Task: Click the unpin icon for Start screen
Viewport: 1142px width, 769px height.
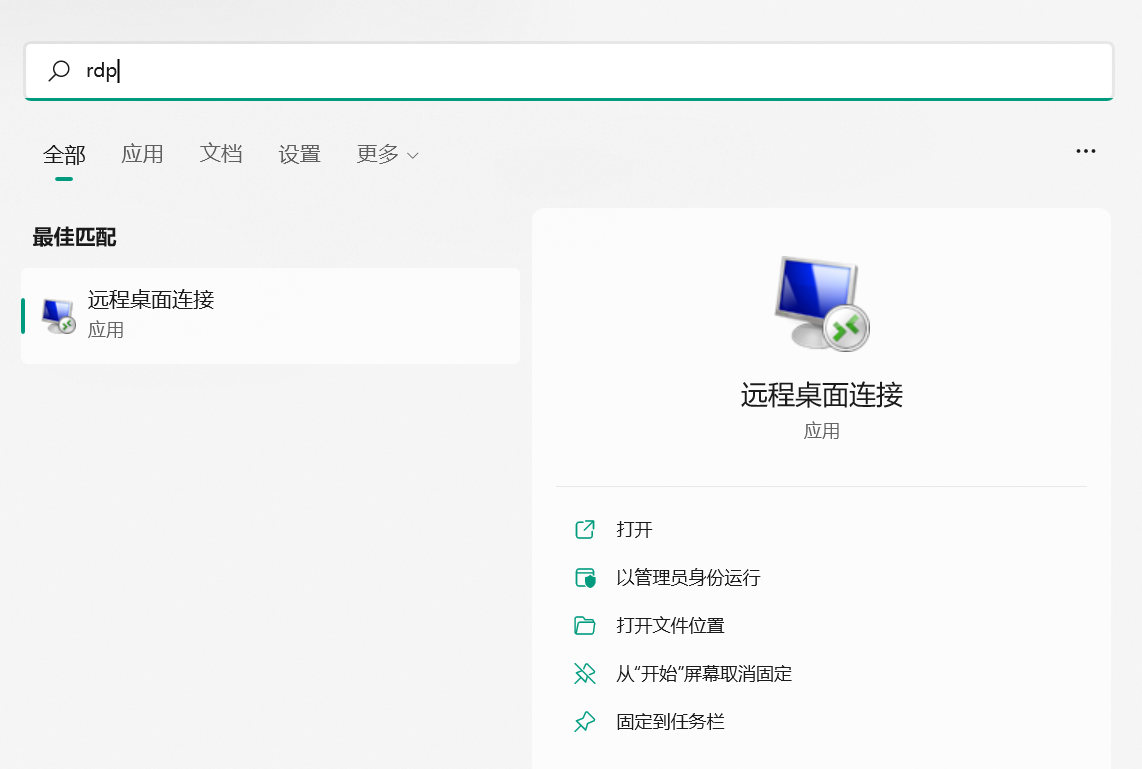Action: tap(585, 674)
